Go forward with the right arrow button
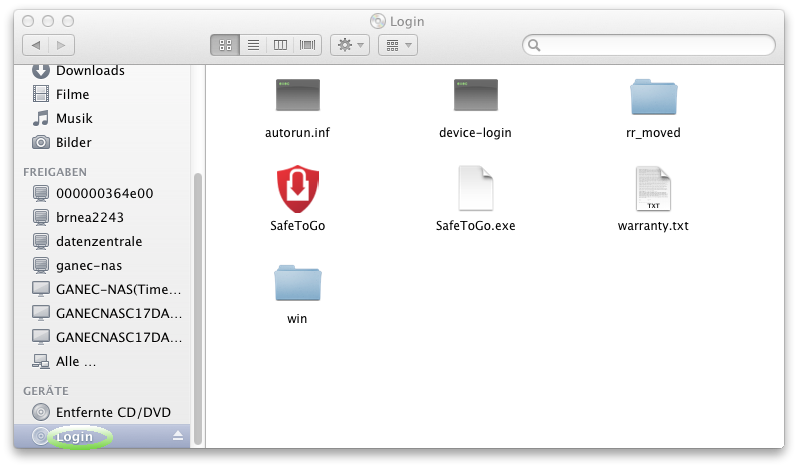 pos(62,45)
